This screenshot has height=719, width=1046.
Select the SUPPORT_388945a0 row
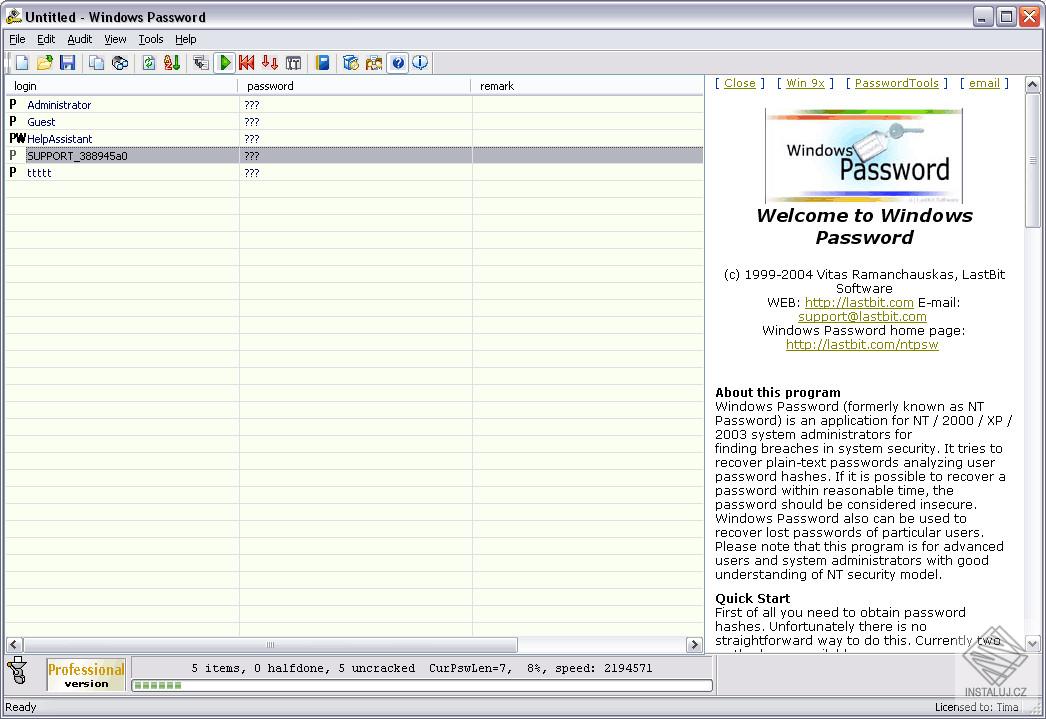(354, 155)
